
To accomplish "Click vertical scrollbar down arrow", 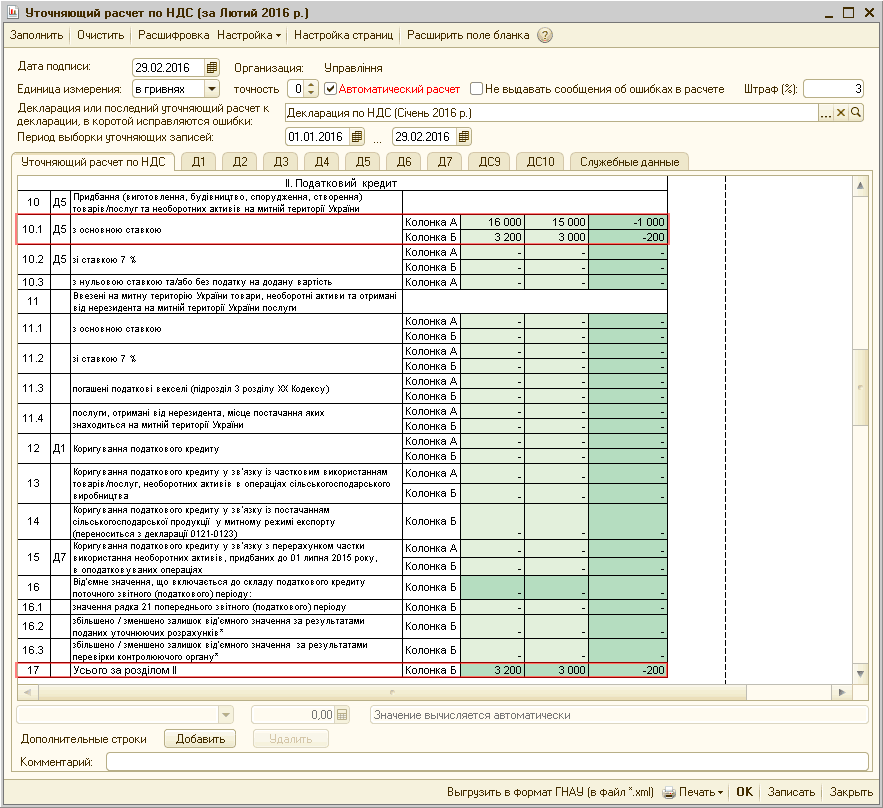I will point(860,673).
